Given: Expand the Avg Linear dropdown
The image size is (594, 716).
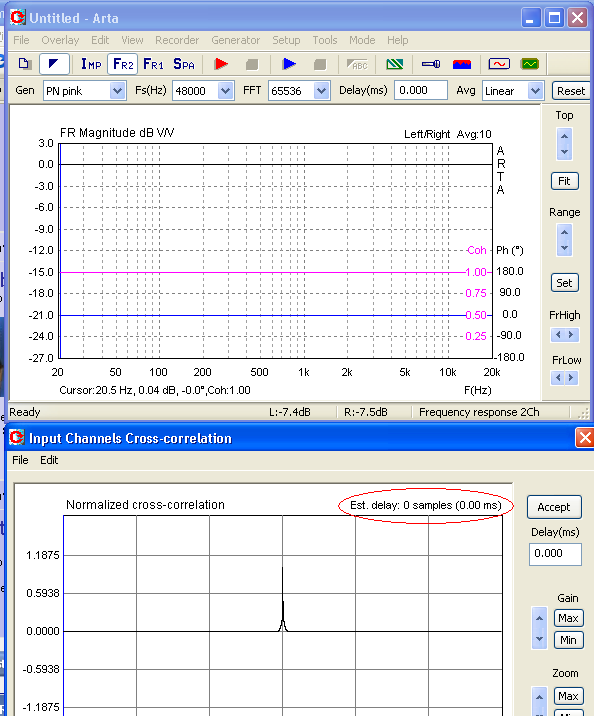Looking at the screenshot, I should tap(535, 91).
